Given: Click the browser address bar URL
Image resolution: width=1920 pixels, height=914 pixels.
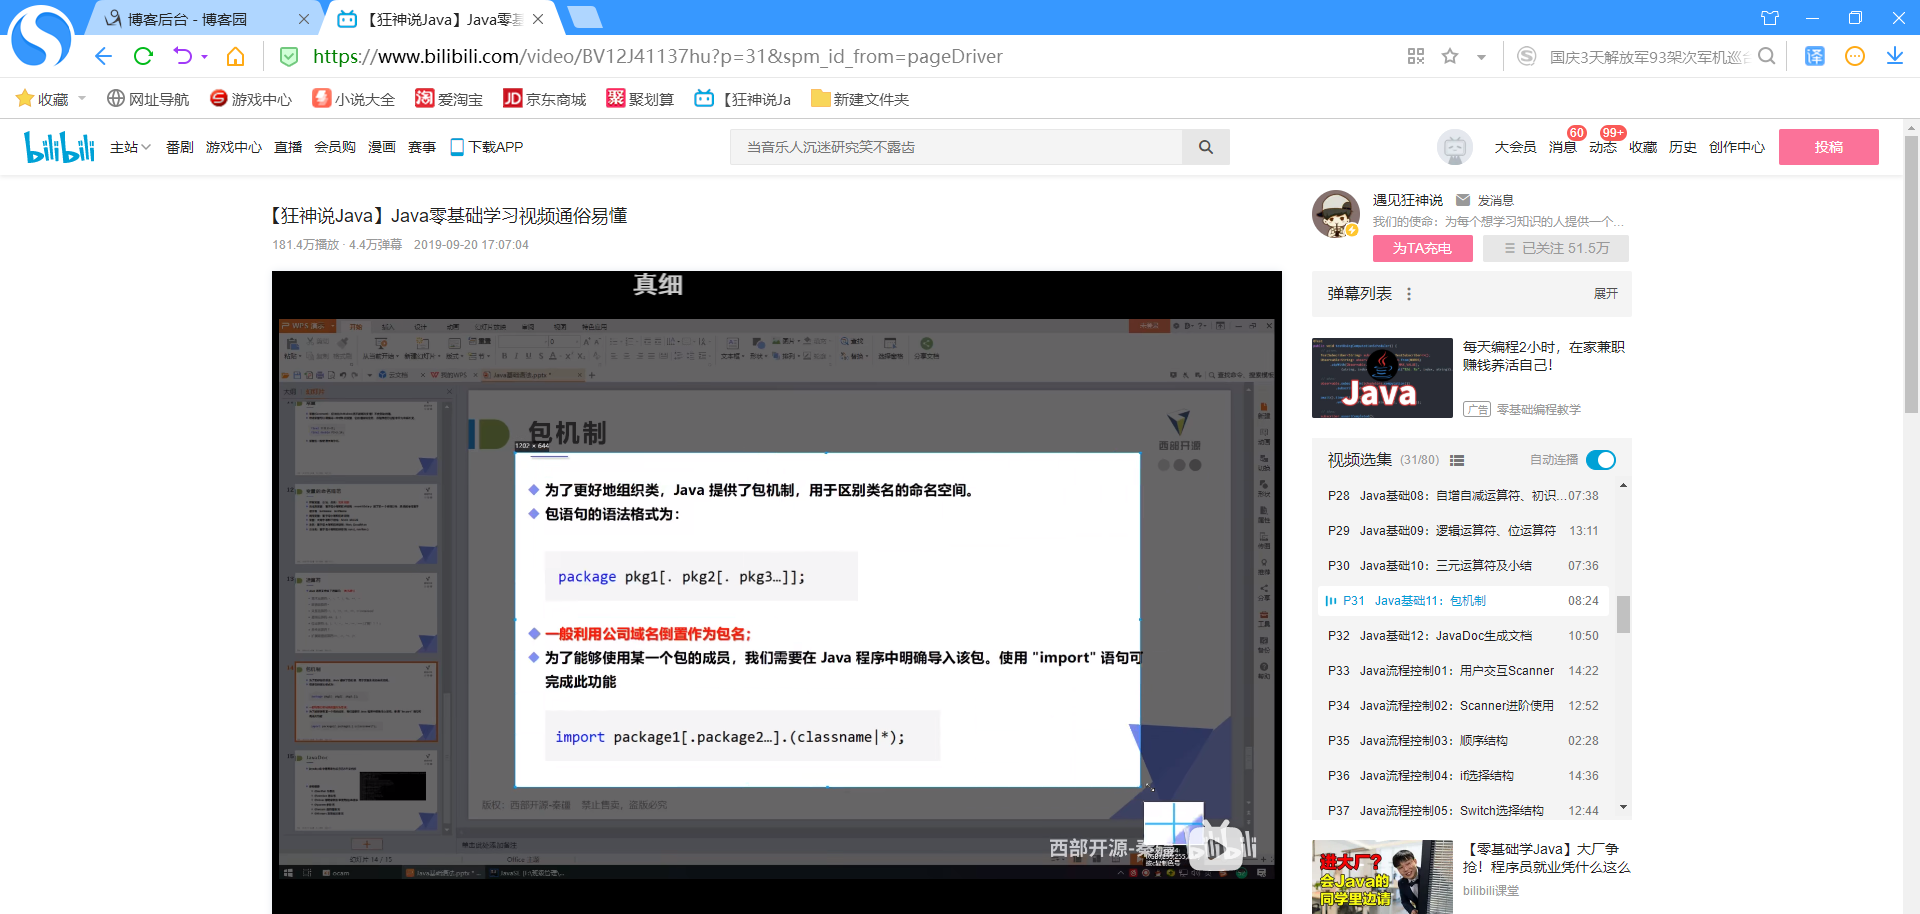Looking at the screenshot, I should point(657,56).
